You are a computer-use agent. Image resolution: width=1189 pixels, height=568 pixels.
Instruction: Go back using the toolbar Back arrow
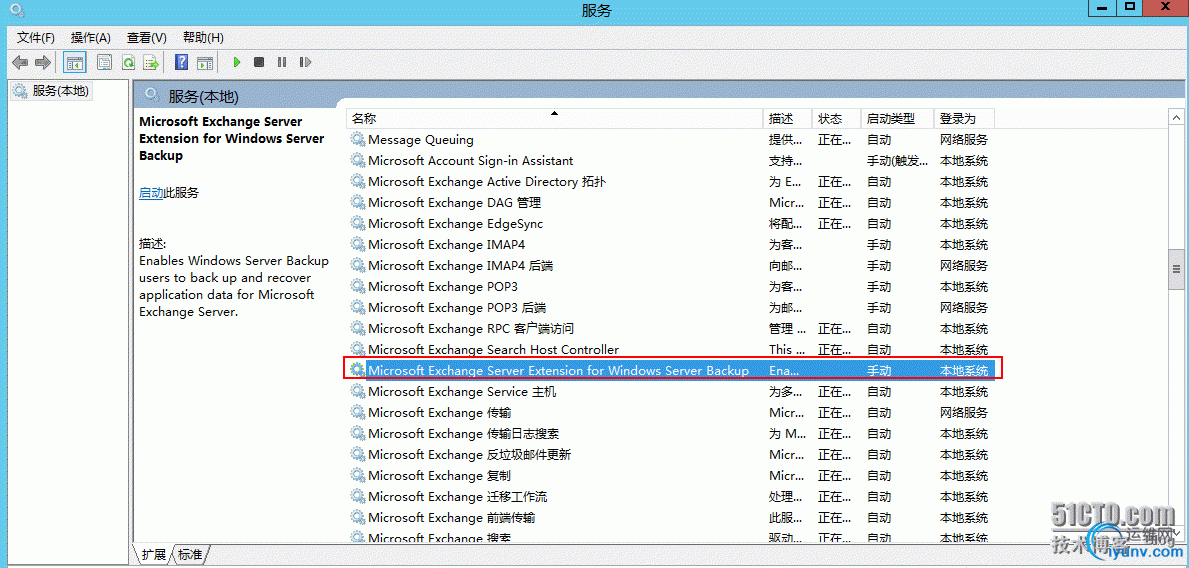[x=20, y=62]
